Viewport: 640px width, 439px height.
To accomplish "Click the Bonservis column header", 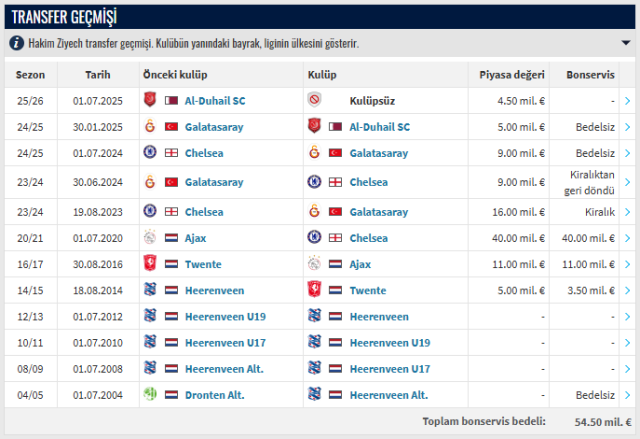I will pos(590,75).
